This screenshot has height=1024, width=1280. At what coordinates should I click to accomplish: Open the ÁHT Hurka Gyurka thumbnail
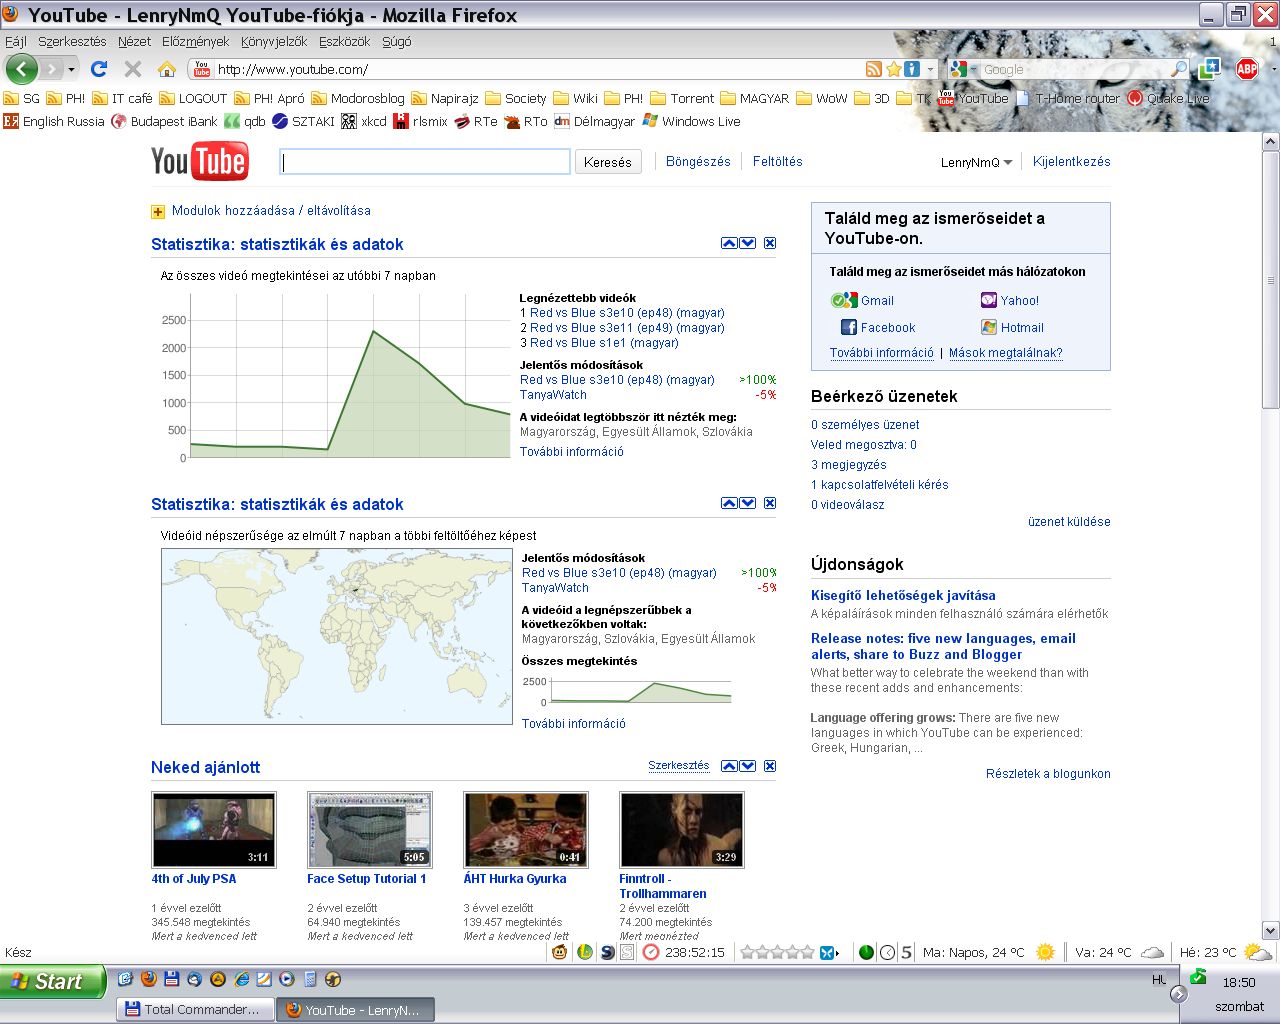pyautogui.click(x=525, y=830)
